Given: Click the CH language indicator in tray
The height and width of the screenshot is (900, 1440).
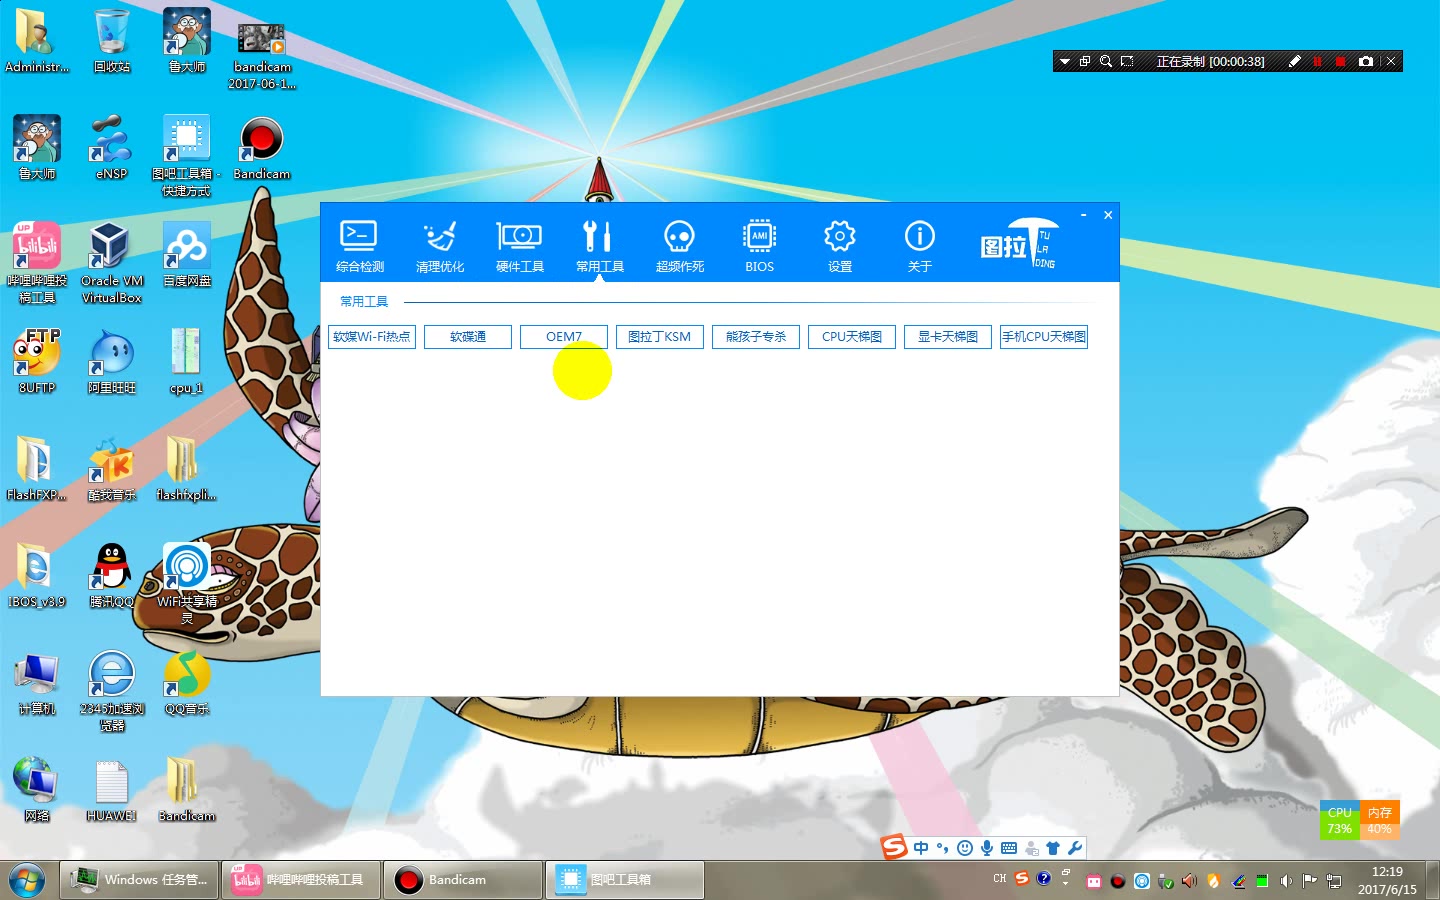Looking at the screenshot, I should (1000, 879).
